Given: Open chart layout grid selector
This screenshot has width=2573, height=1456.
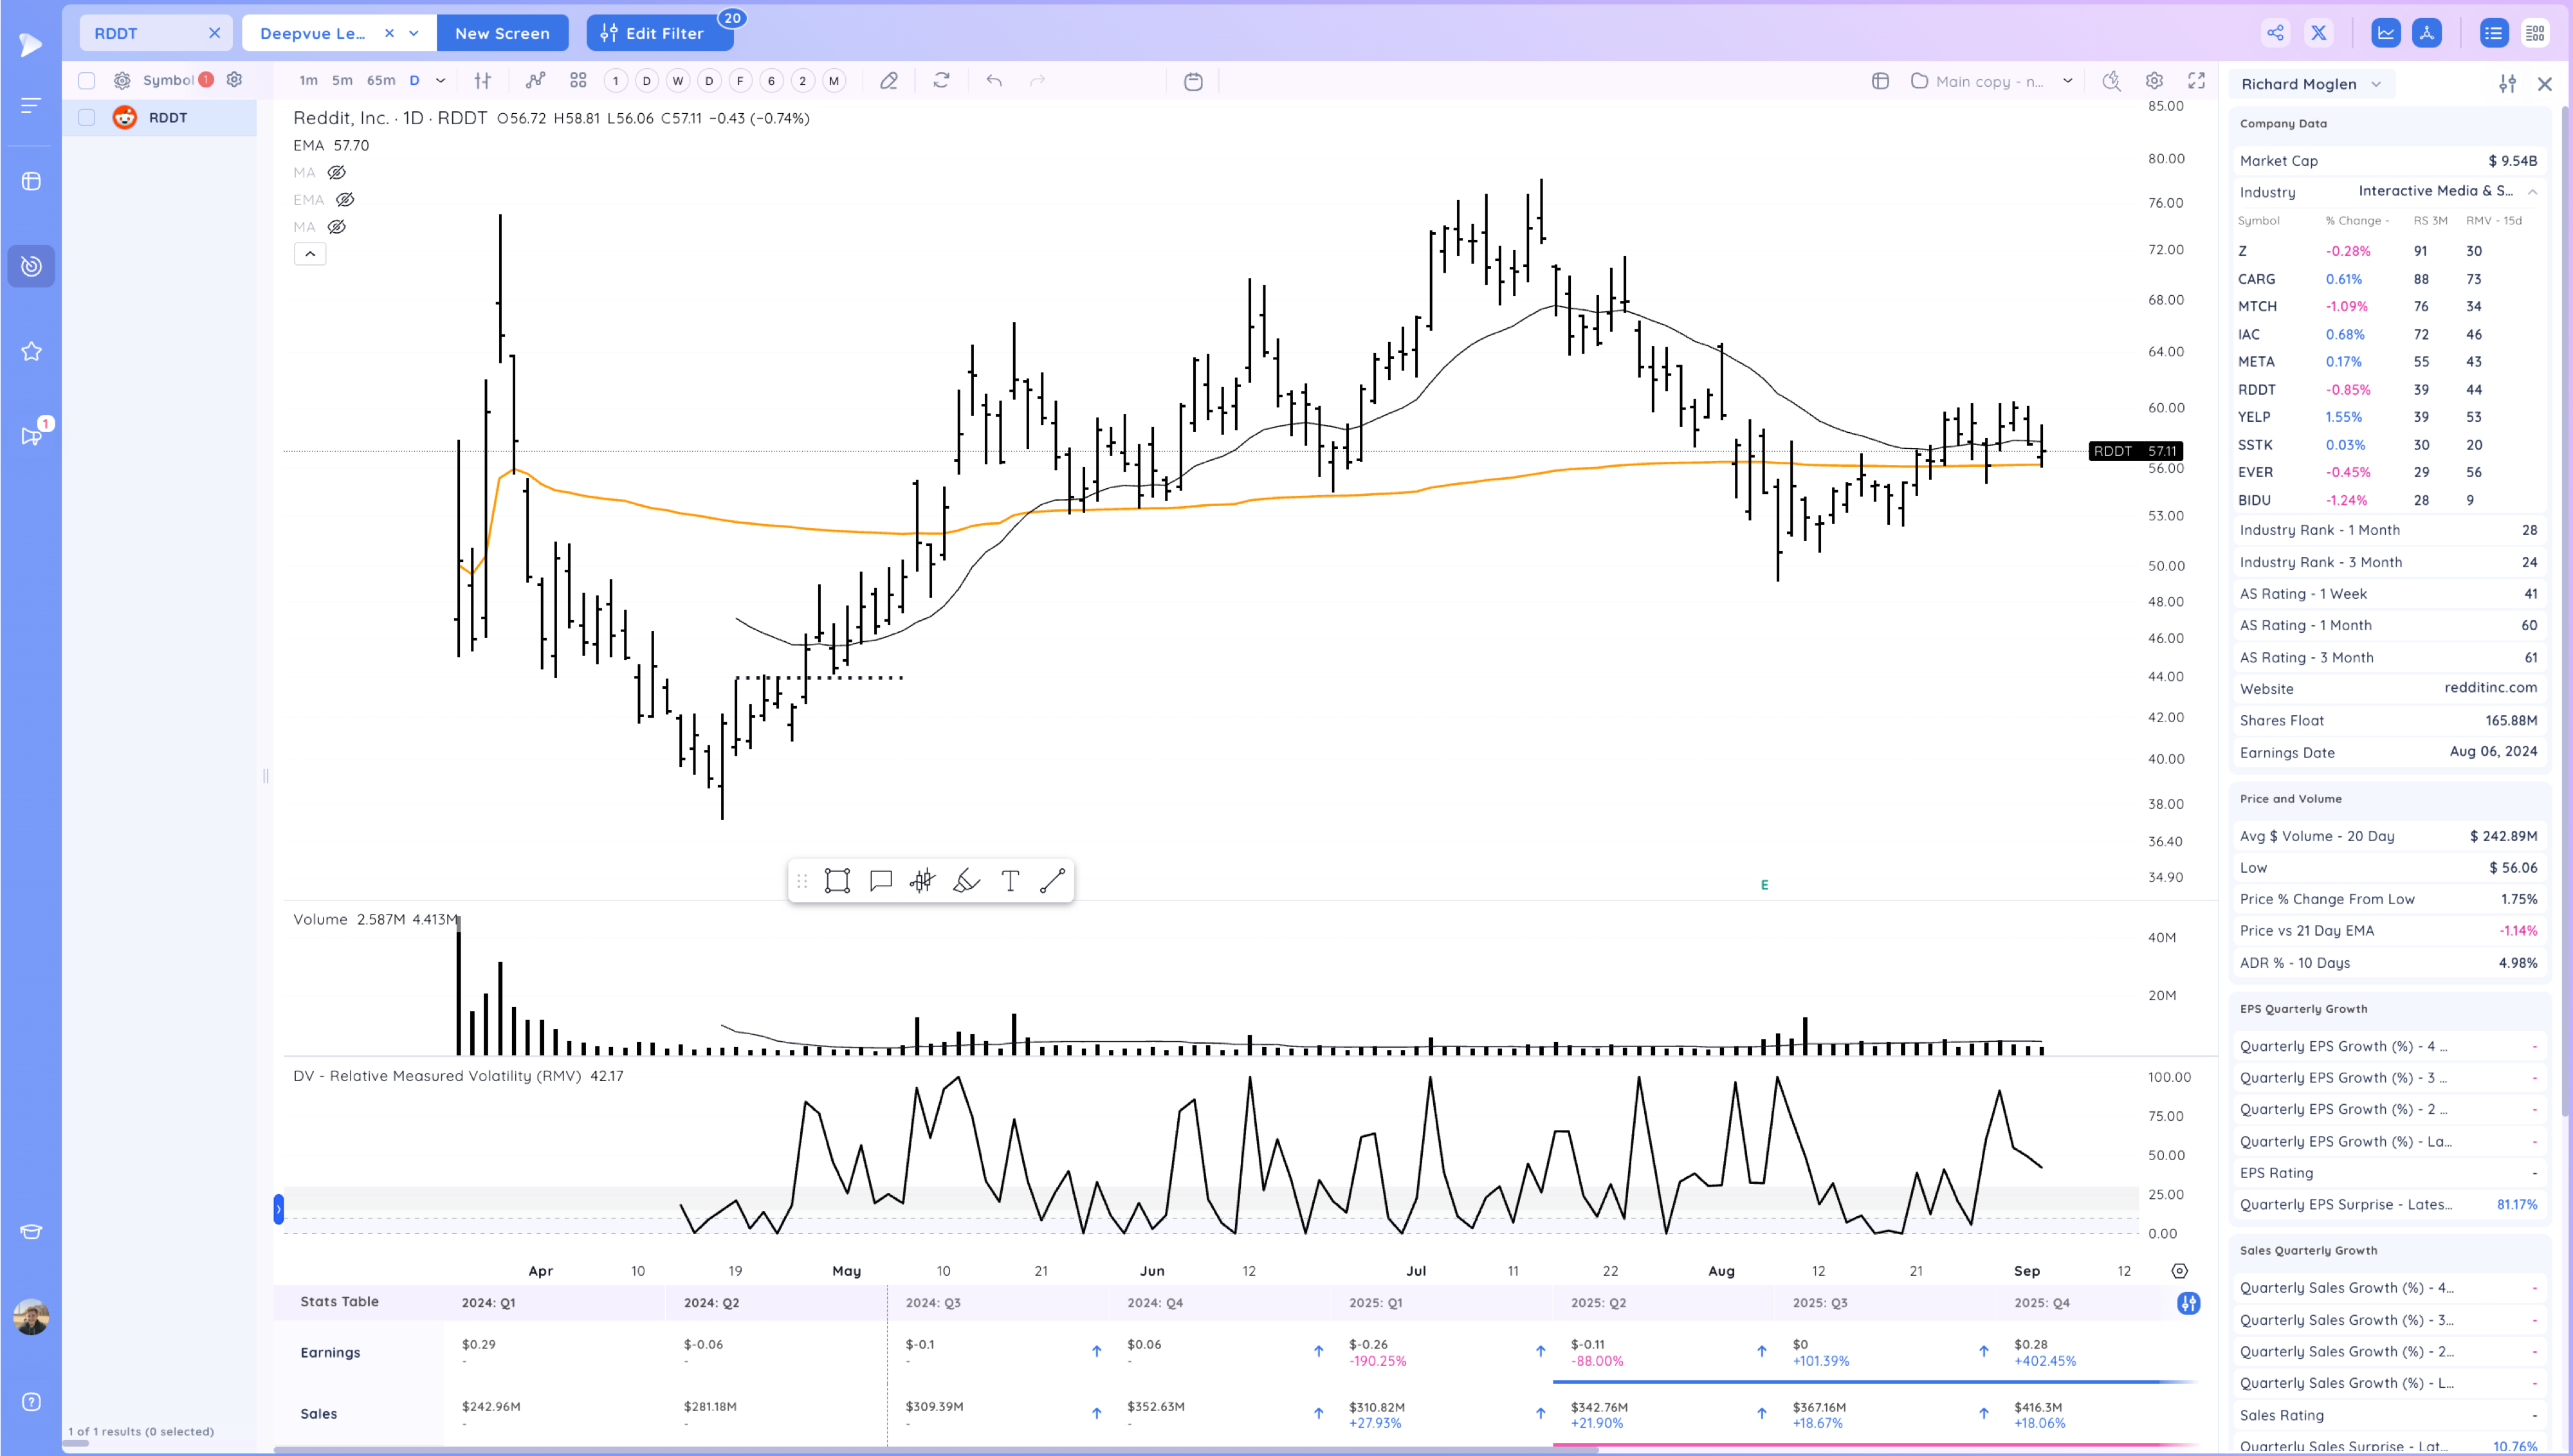Looking at the screenshot, I should pos(1880,81).
